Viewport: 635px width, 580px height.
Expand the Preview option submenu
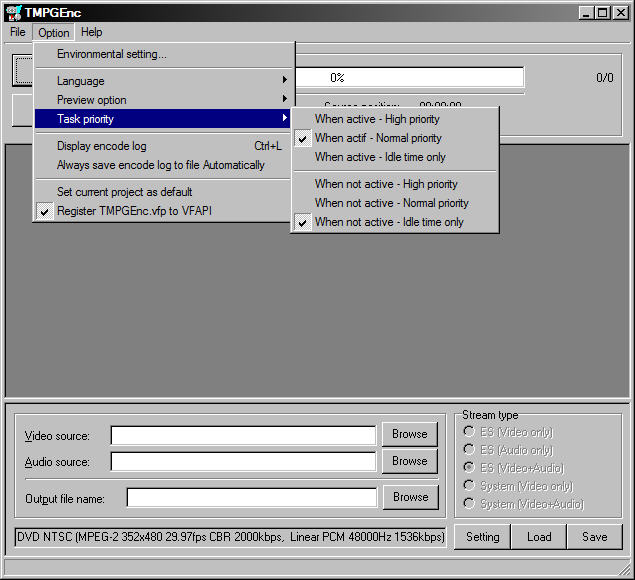pos(163,100)
